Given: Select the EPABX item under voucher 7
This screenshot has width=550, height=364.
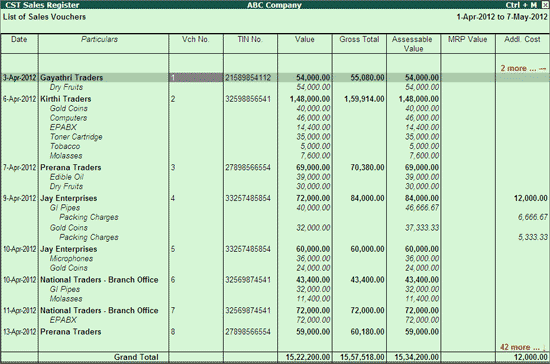Looking at the screenshot, I should coord(63,320).
